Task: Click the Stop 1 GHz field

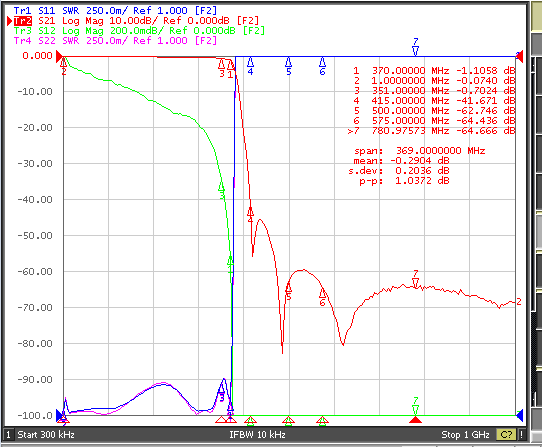Action: (465, 435)
